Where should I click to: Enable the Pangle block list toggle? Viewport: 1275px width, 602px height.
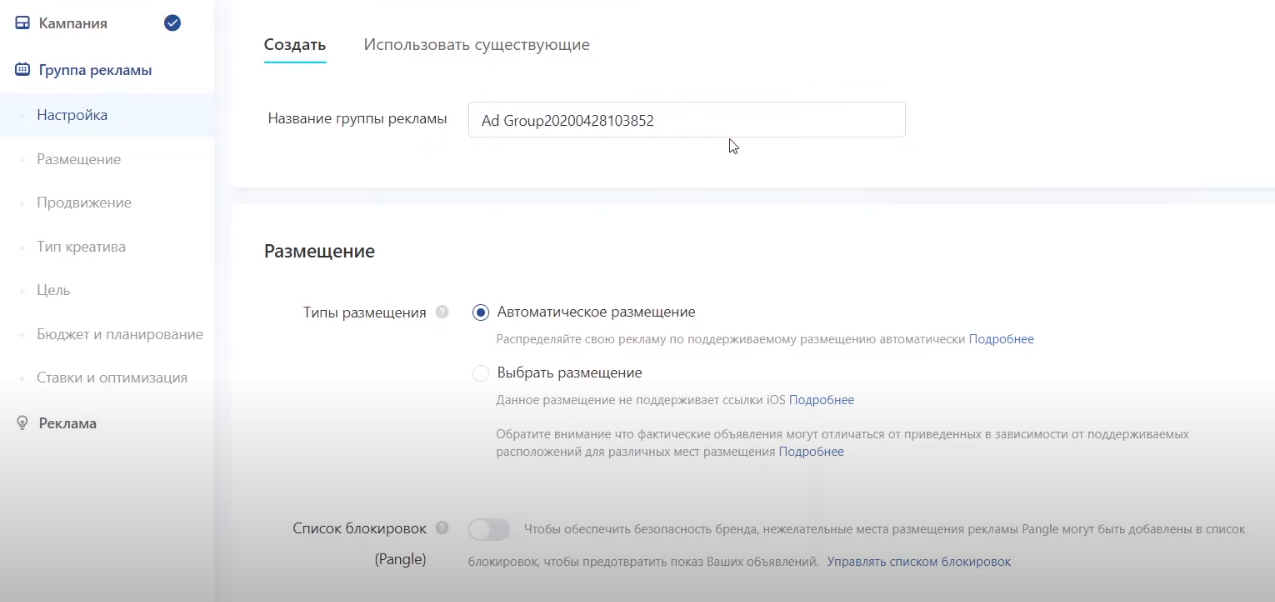[489, 529]
